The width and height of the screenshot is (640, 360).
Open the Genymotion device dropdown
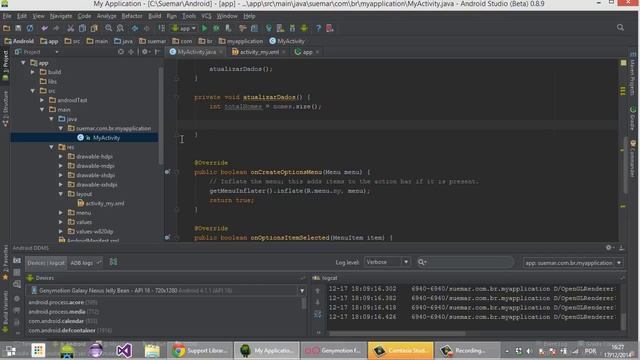(167, 291)
